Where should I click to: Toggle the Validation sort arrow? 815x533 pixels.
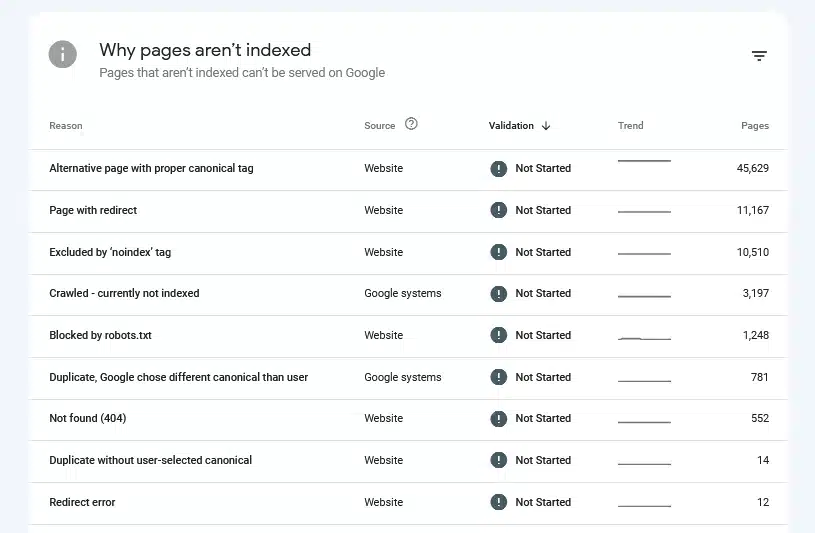click(x=546, y=126)
